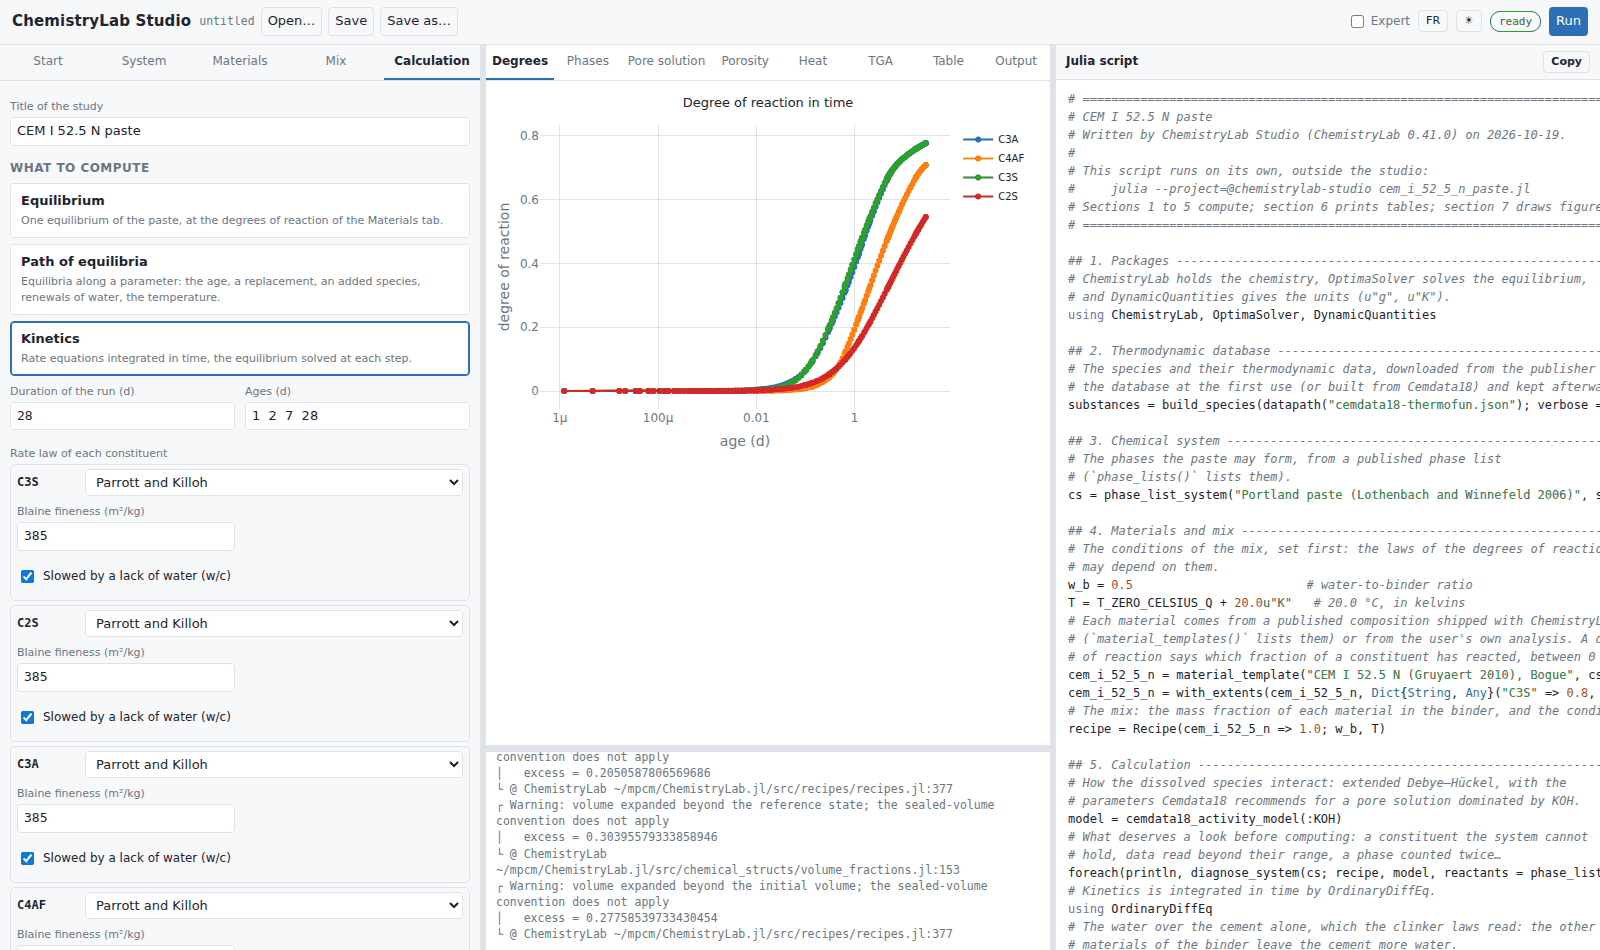Click the Save as... button
Image resolution: width=1600 pixels, height=950 pixels.
pyautogui.click(x=419, y=21)
